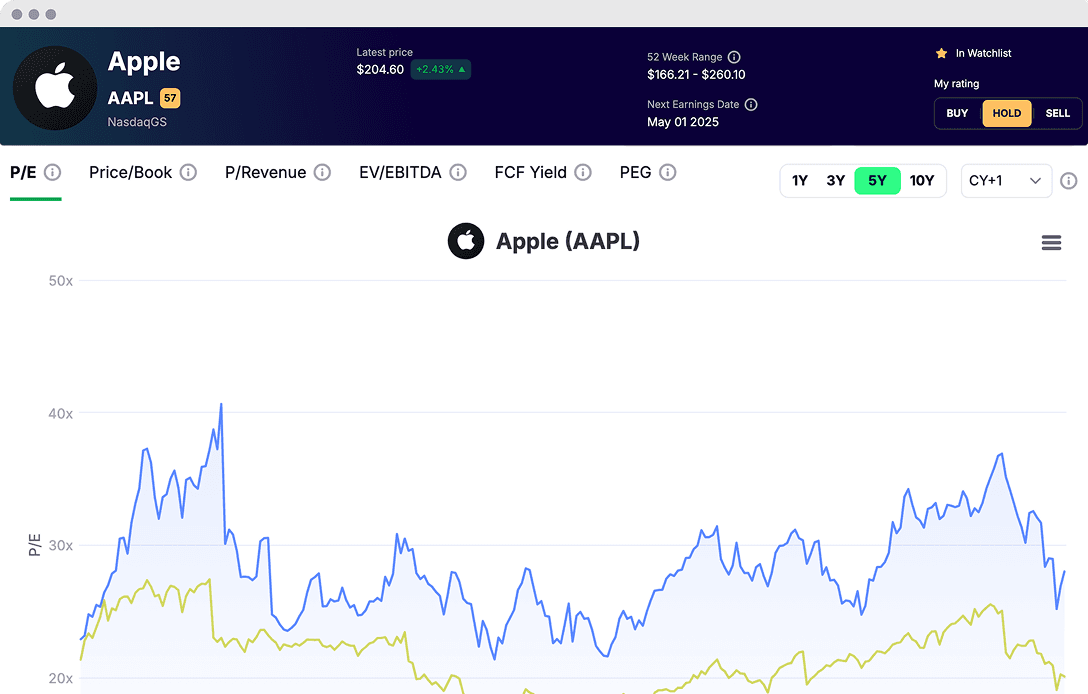Screen dimensions: 1088x694
Task: Switch to the Price/Book tab
Action: click(130, 172)
